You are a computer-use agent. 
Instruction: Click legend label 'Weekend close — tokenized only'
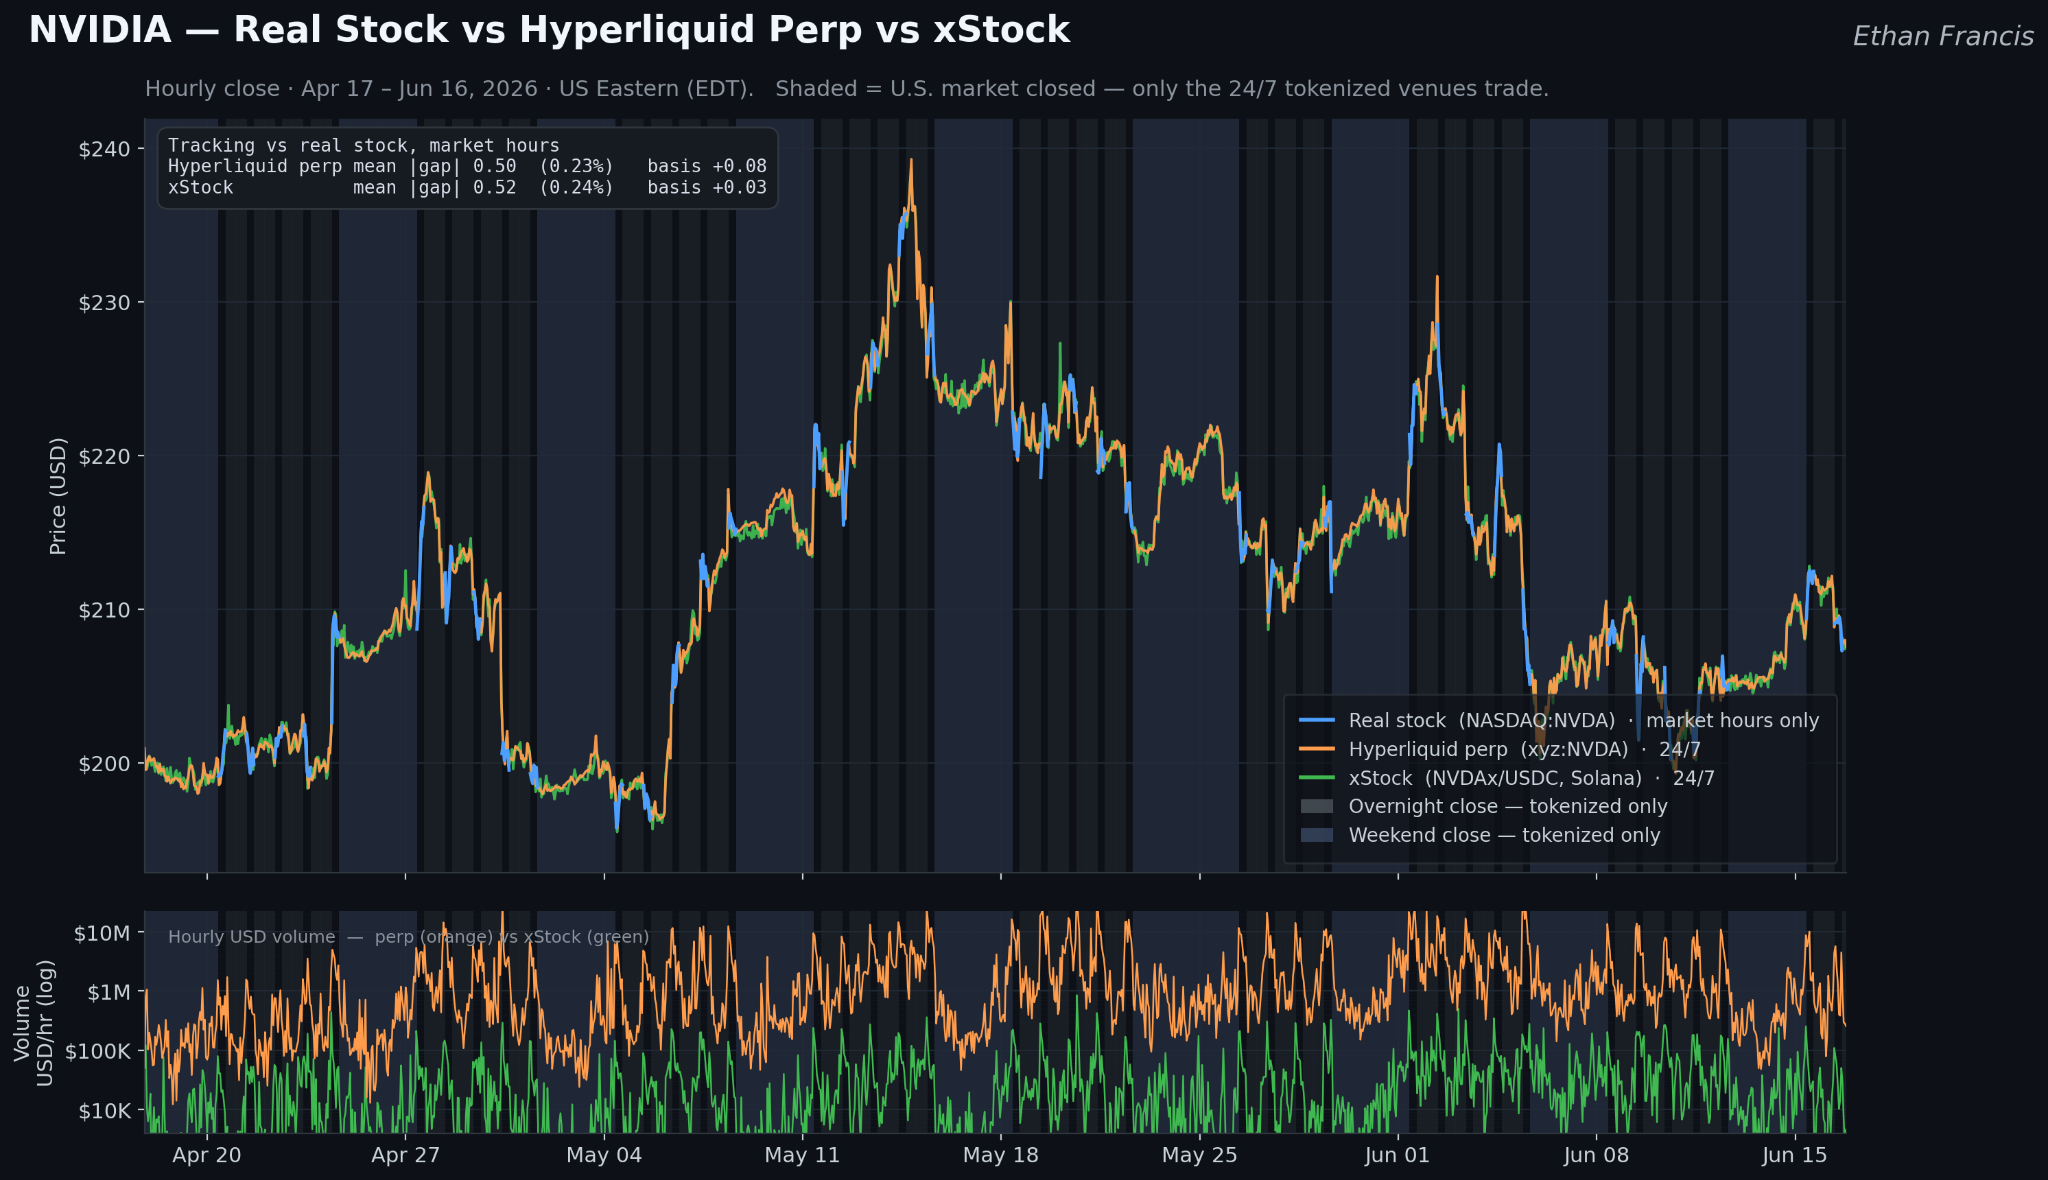[1504, 835]
